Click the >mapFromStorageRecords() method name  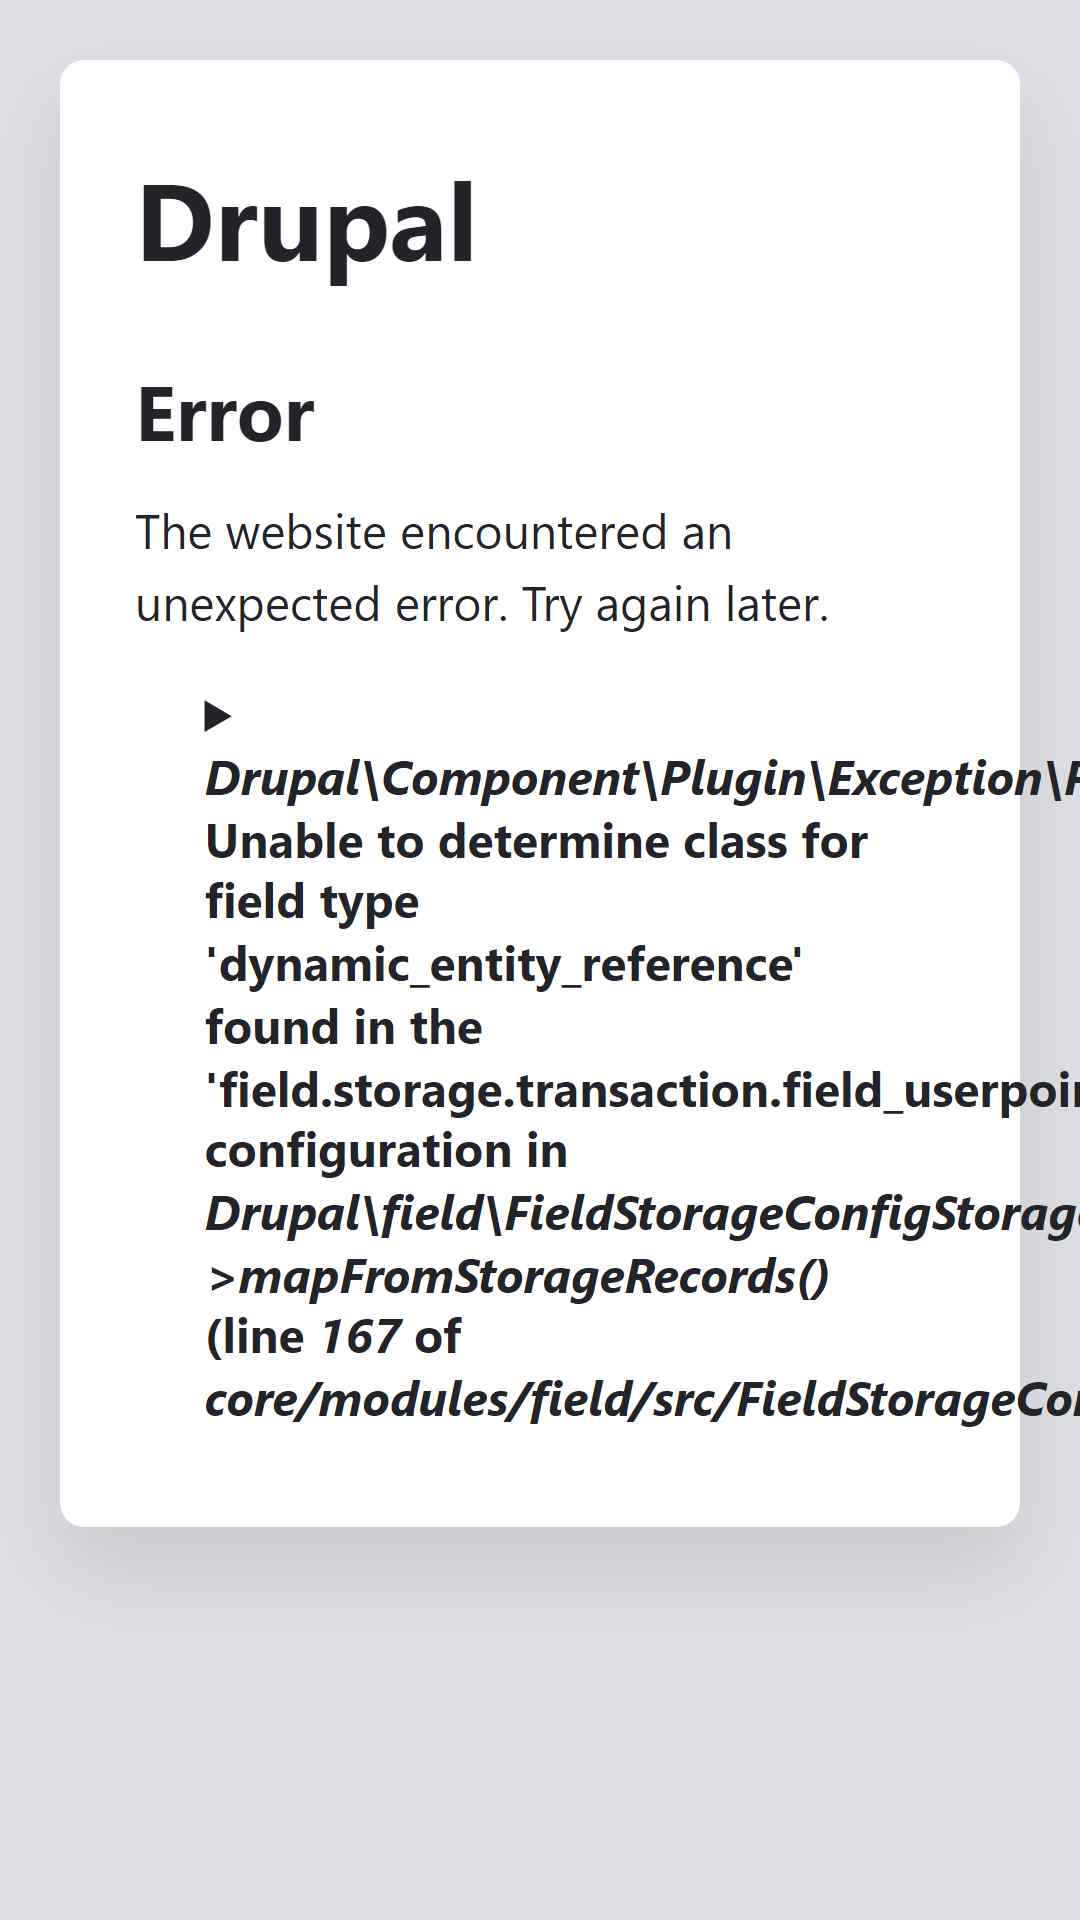517,1277
